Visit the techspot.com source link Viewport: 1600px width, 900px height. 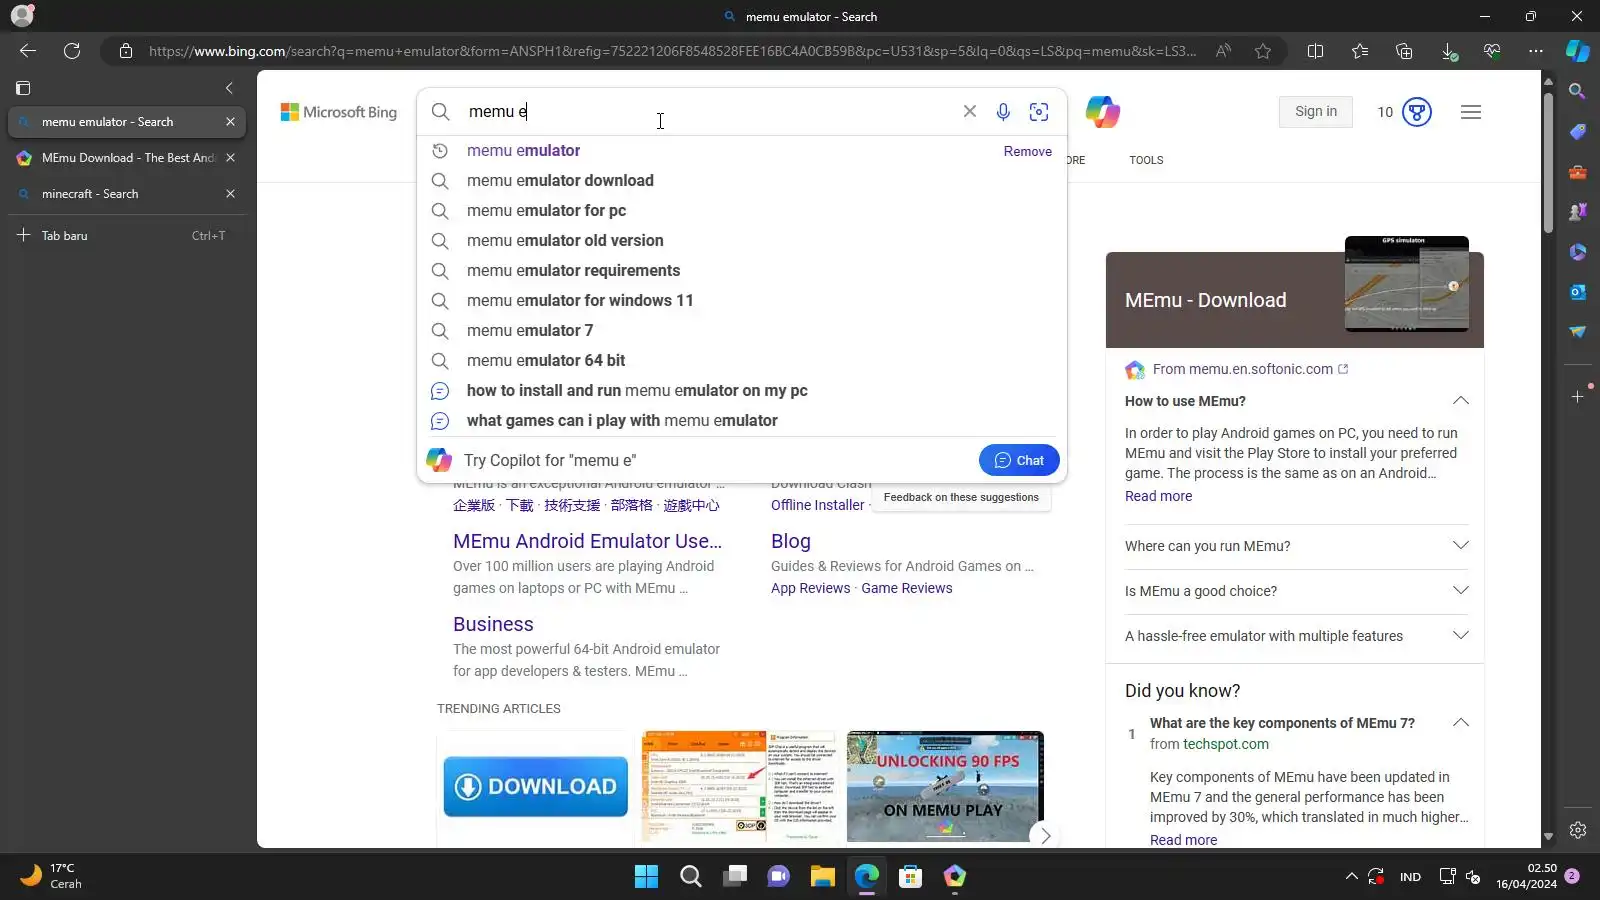(1226, 744)
